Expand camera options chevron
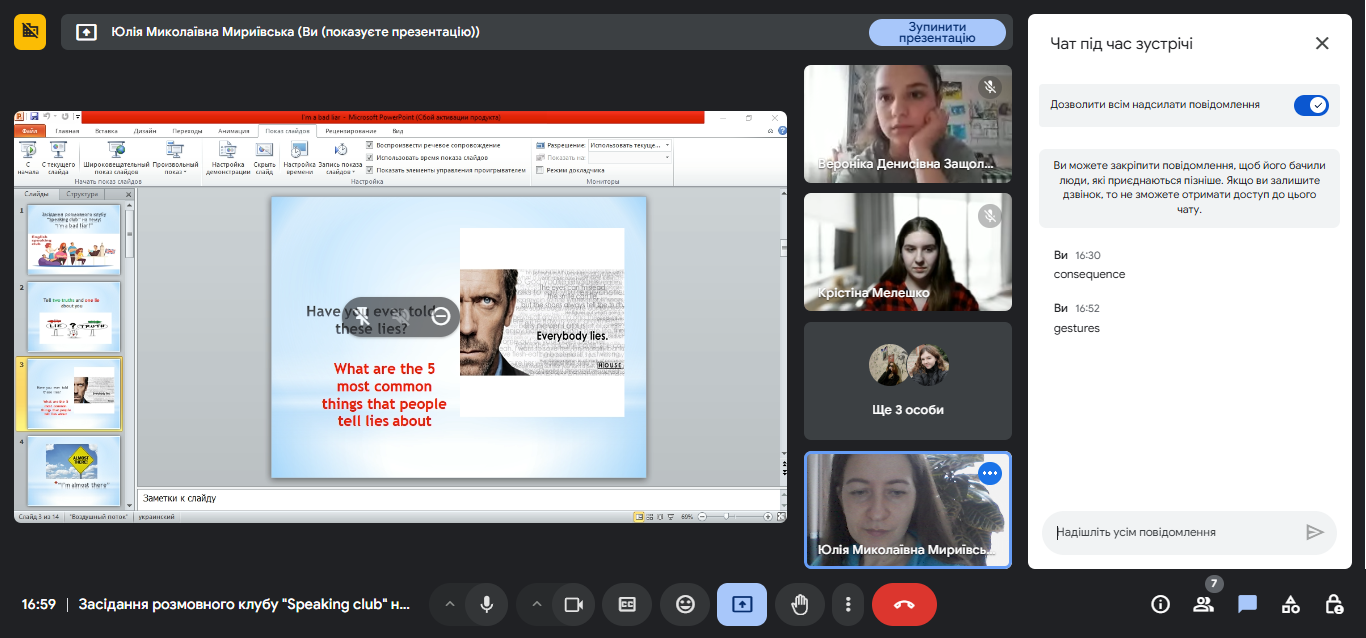The height and width of the screenshot is (638, 1366). [536, 604]
